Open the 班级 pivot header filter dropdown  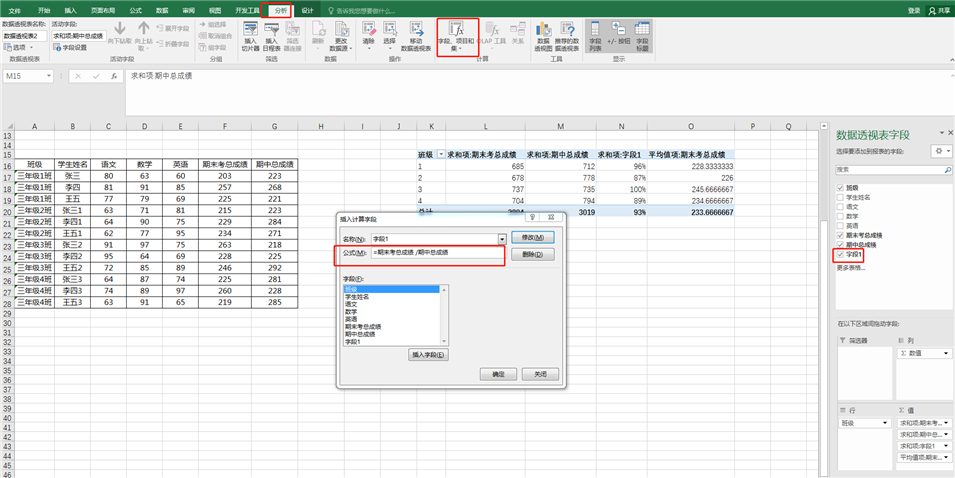(441, 155)
